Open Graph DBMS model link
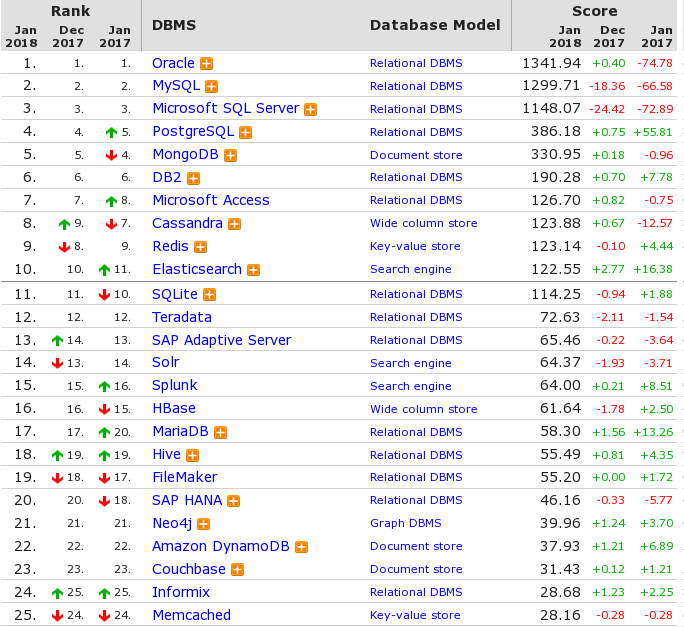Image resolution: width=684 pixels, height=627 pixels. [405, 523]
